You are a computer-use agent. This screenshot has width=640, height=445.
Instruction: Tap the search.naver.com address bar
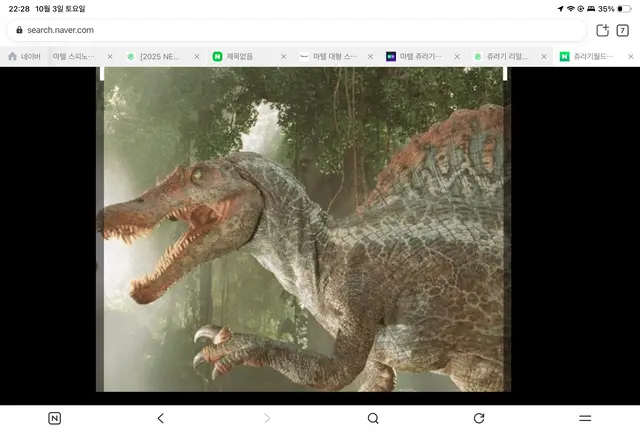pos(296,30)
